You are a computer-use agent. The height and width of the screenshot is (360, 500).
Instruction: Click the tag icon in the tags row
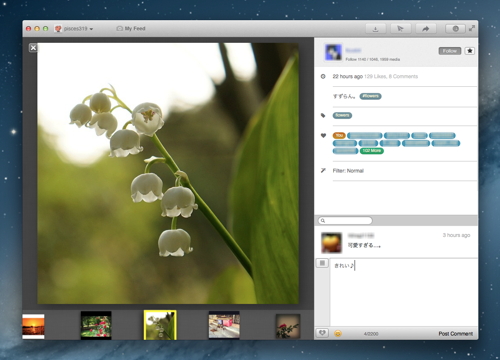[323, 116]
